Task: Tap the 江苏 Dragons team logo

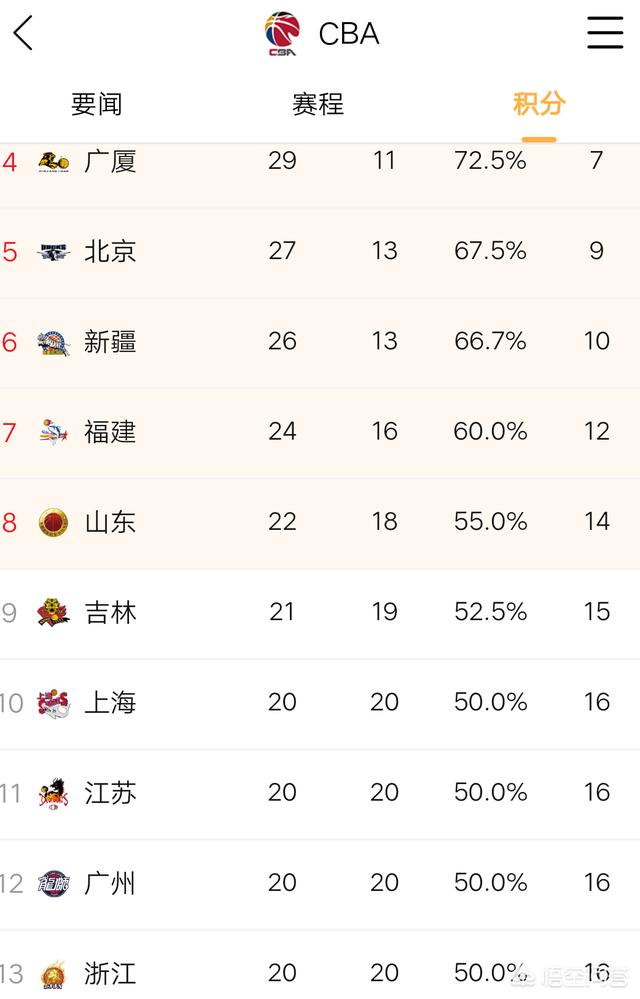Action: [53, 794]
